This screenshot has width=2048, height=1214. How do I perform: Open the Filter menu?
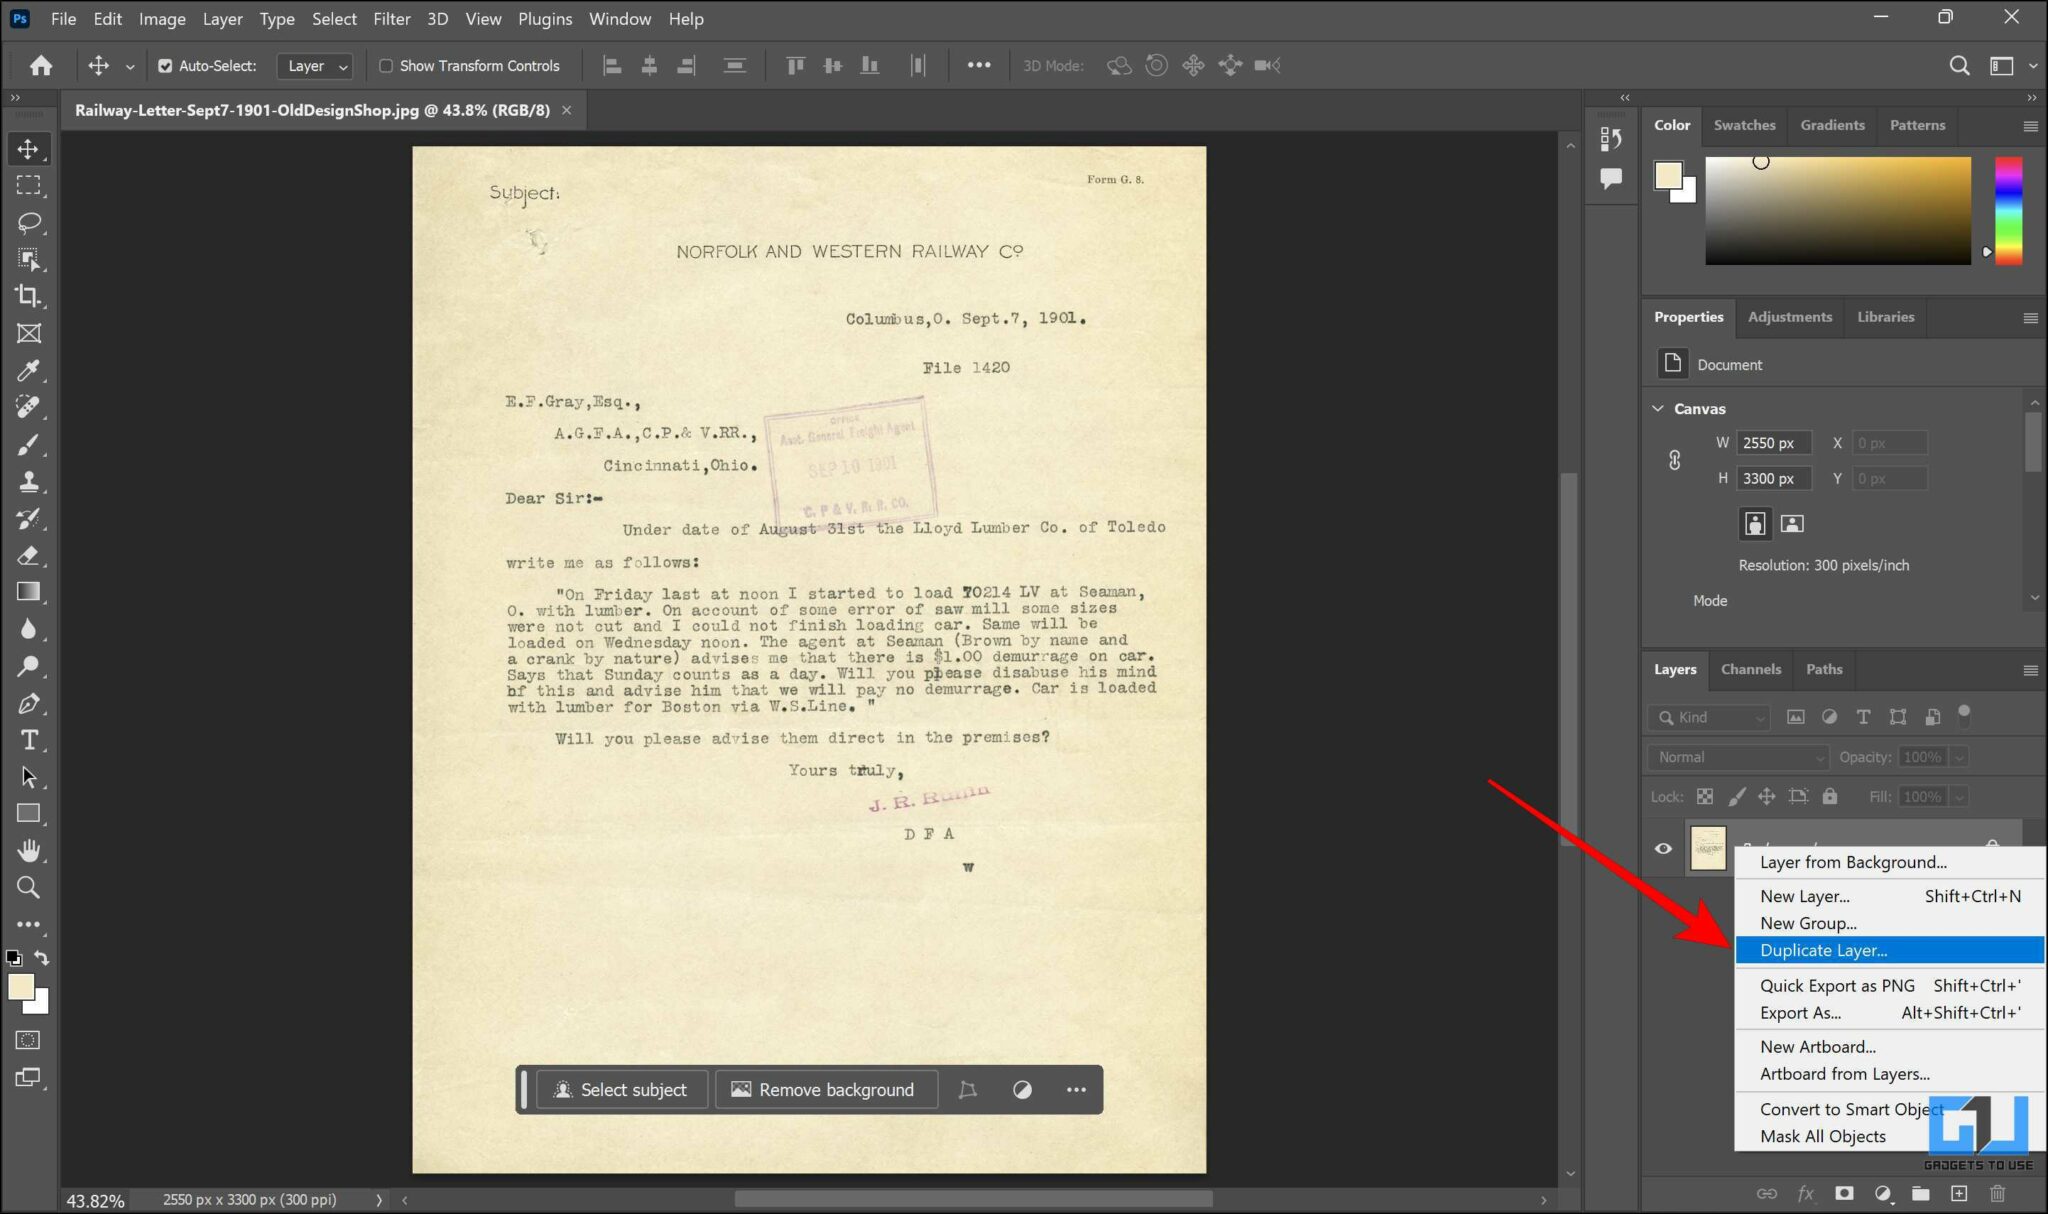point(392,18)
